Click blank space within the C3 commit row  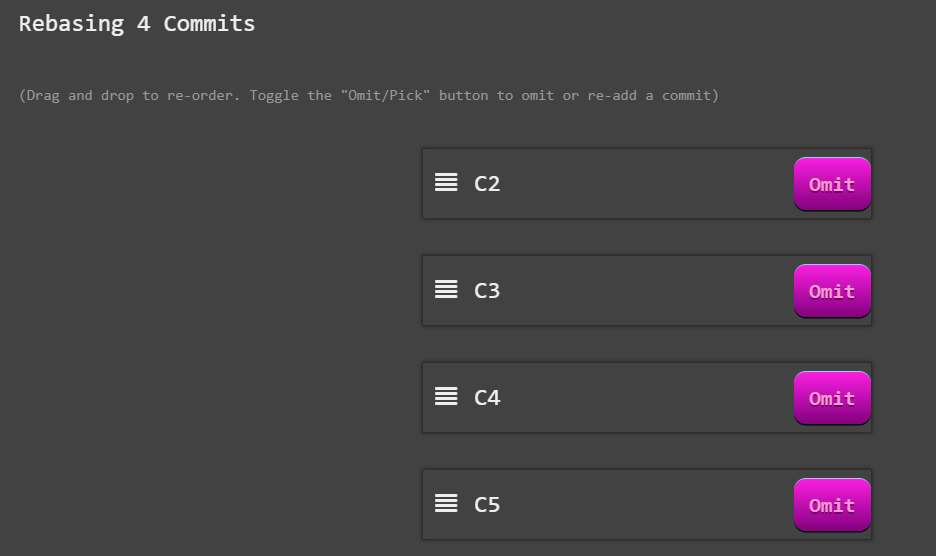tap(645, 291)
